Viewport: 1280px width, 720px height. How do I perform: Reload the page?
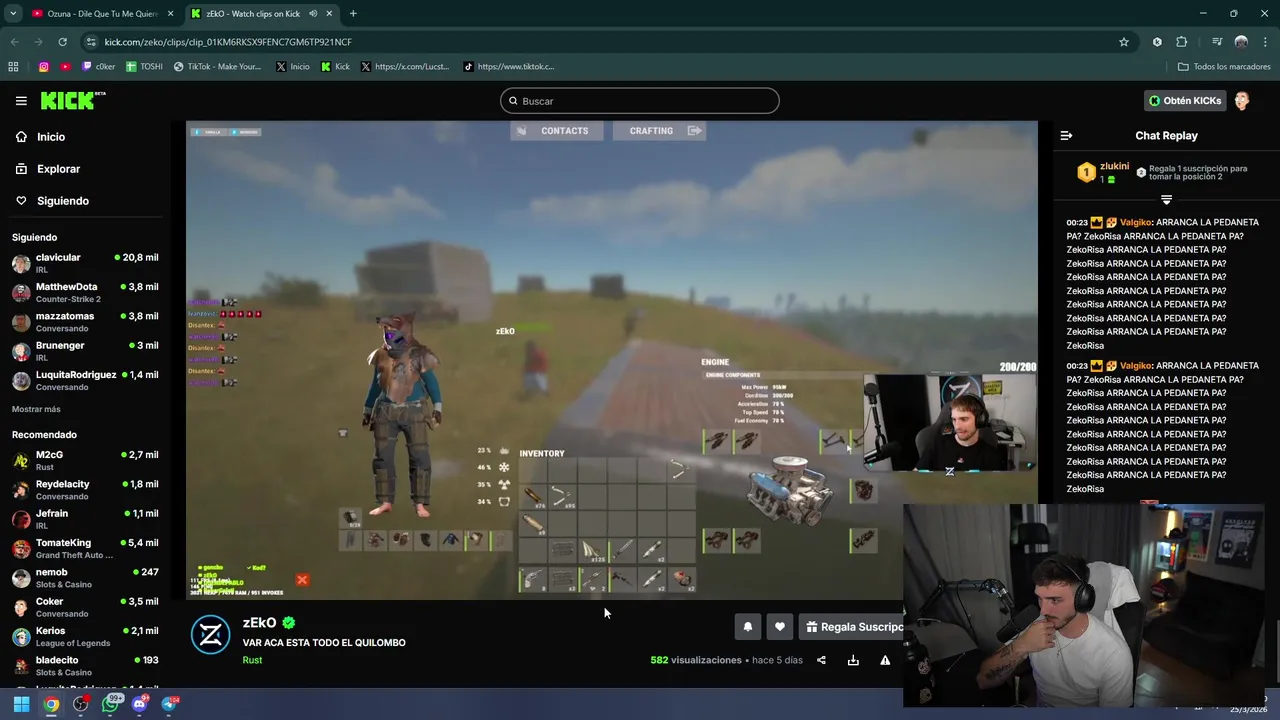(x=62, y=42)
